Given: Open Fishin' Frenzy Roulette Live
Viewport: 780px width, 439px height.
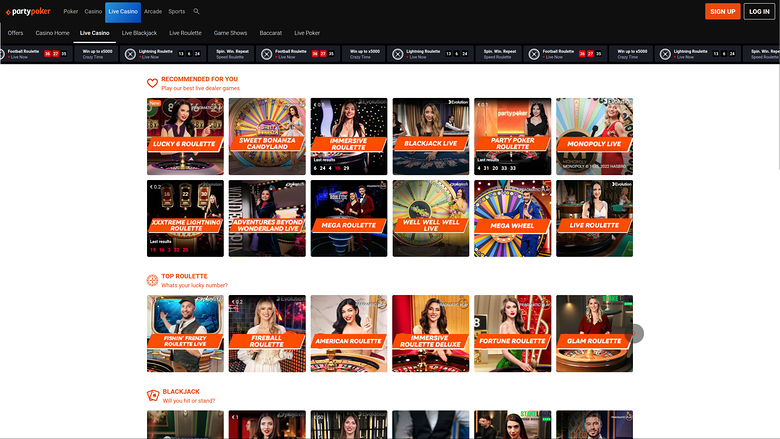Looking at the screenshot, I should coord(185,334).
